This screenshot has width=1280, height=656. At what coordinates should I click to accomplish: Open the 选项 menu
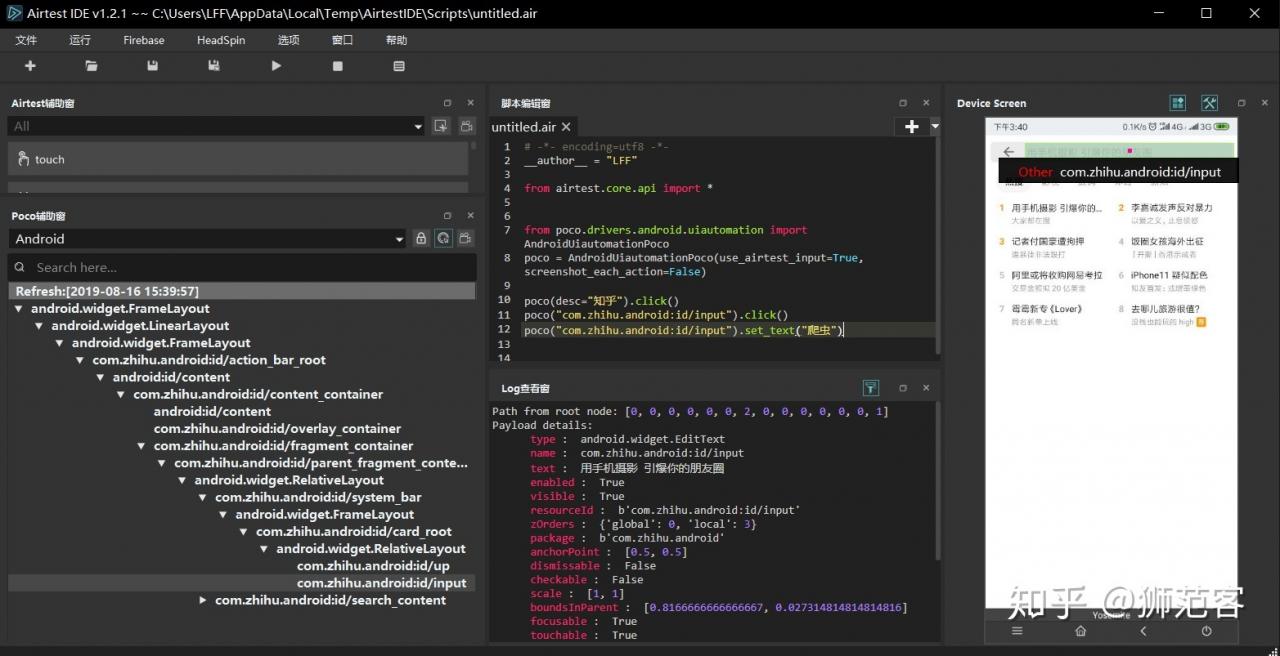(x=288, y=40)
